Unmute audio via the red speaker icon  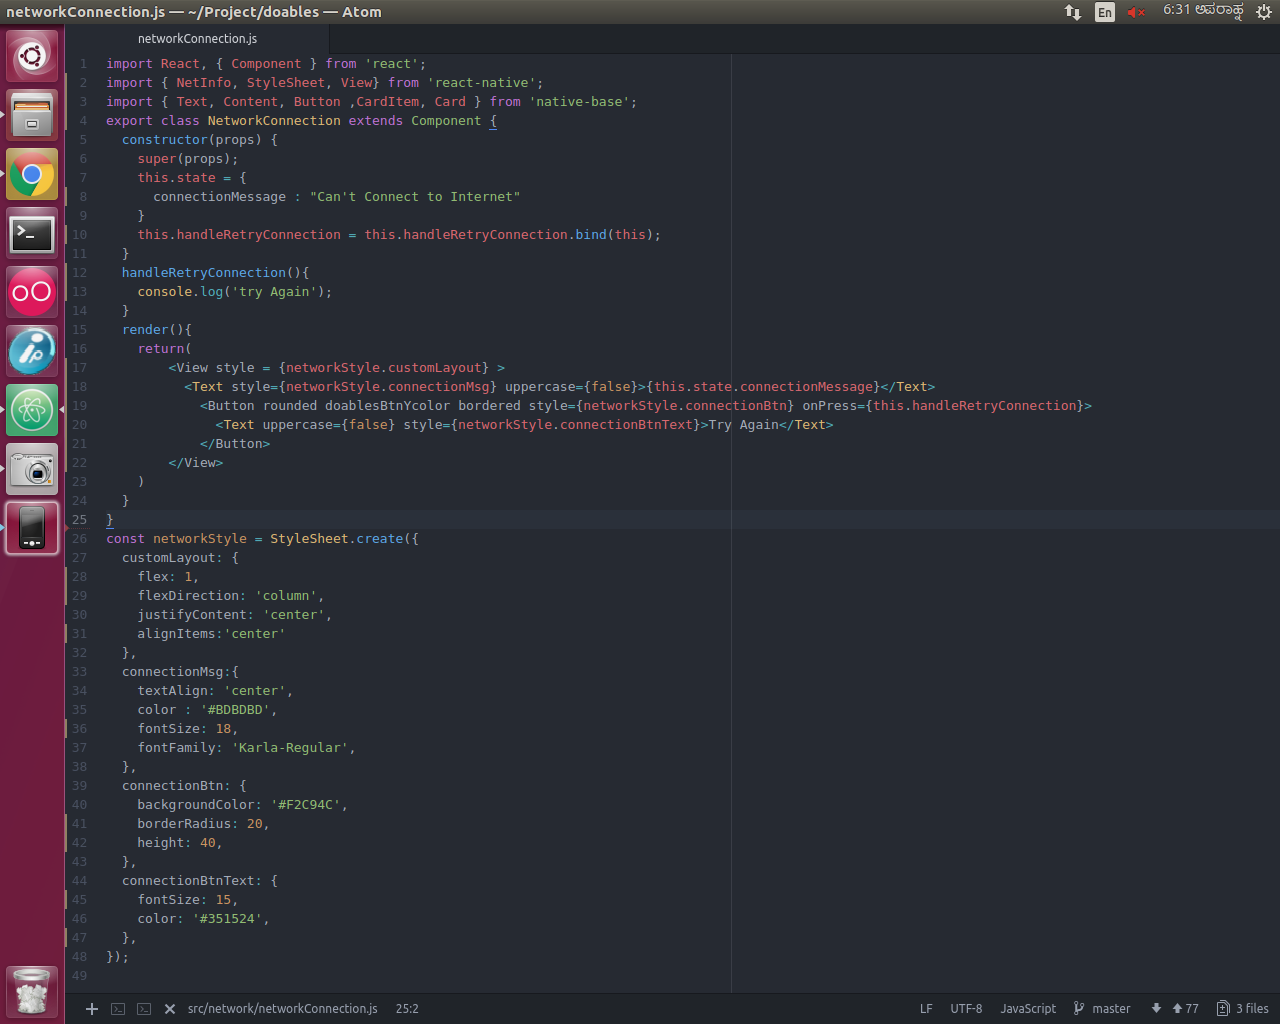point(1135,12)
